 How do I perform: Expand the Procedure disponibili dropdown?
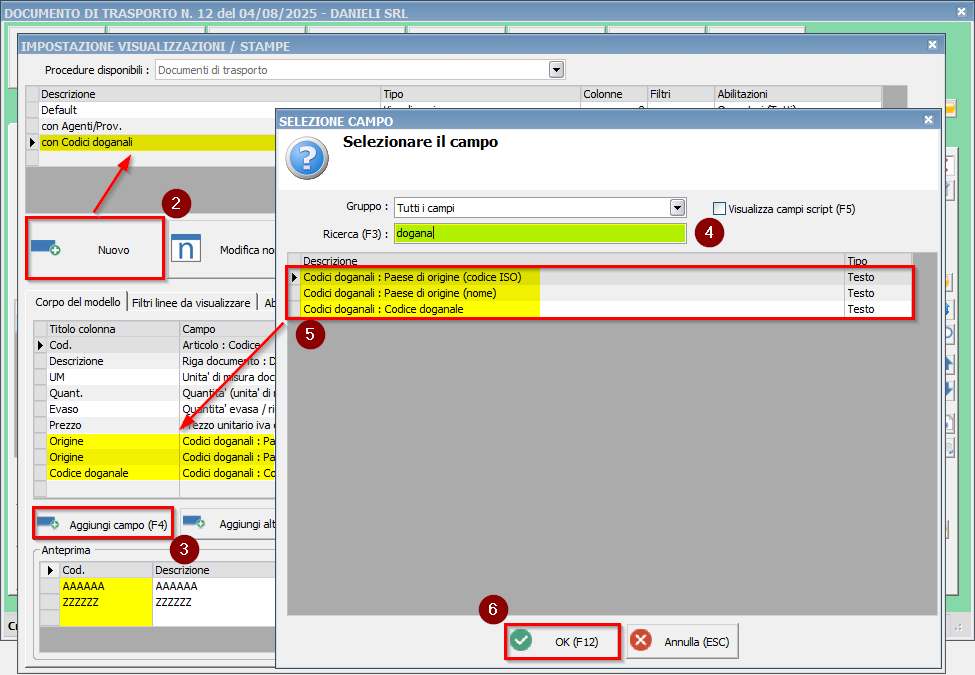[556, 70]
